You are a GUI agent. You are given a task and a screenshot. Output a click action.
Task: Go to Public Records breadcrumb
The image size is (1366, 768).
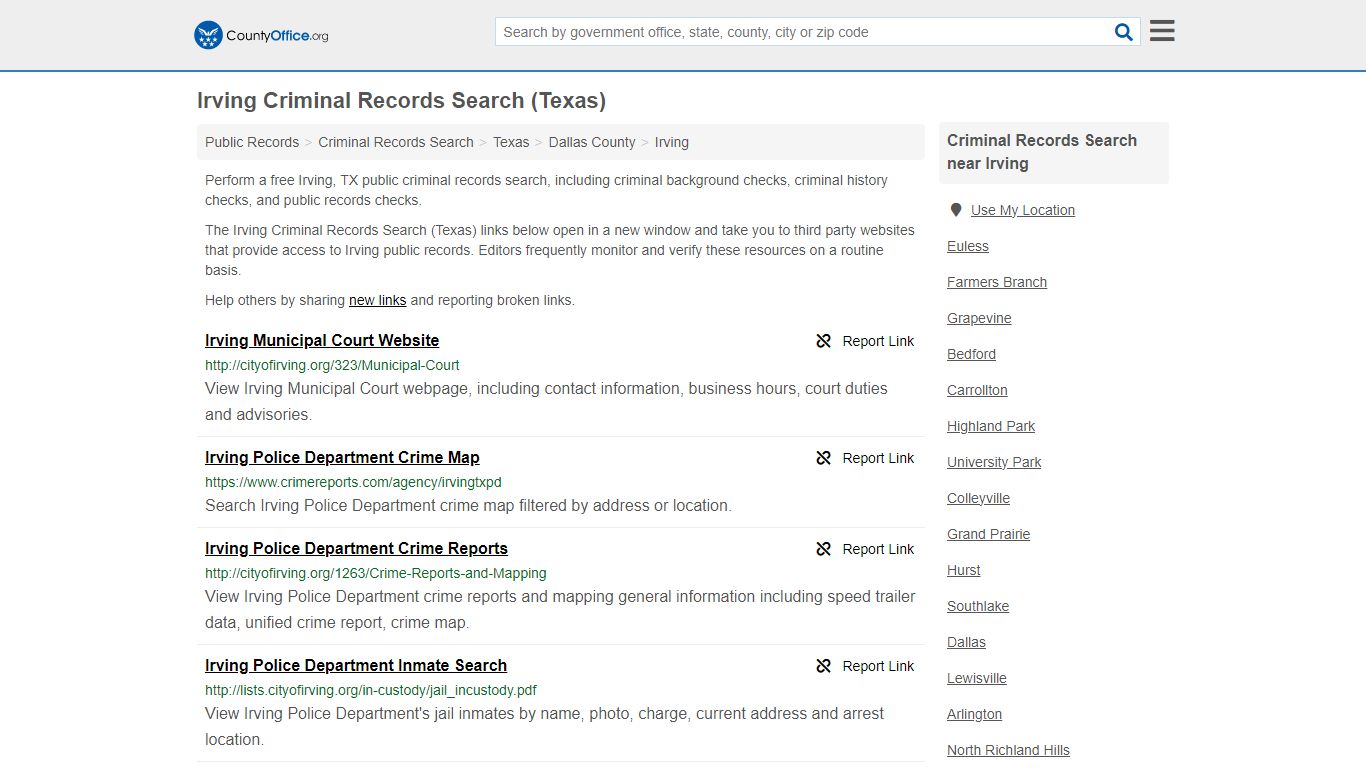(252, 142)
